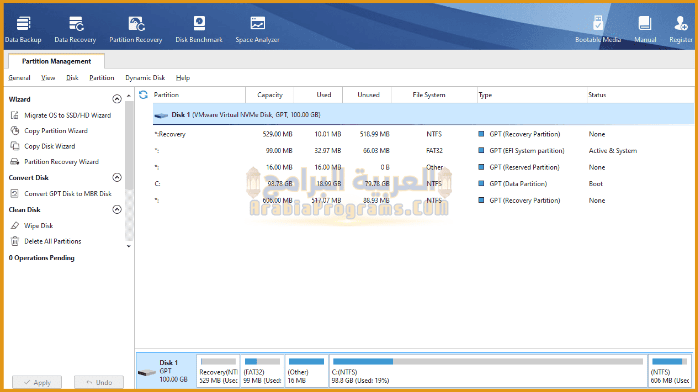Select the Partition Management tab
The image size is (698, 392).
pyautogui.click(x=57, y=61)
